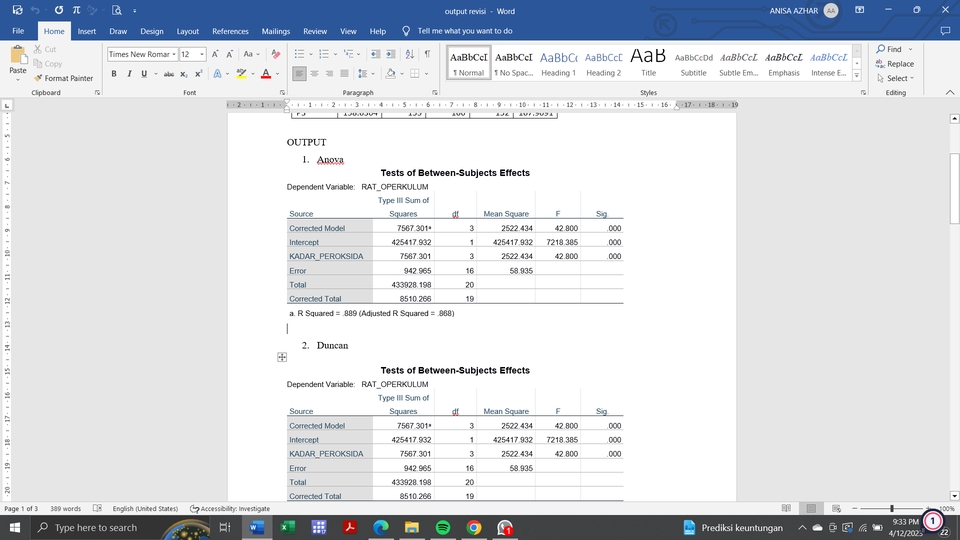Open the font name combo box dropdown

tap(174, 54)
